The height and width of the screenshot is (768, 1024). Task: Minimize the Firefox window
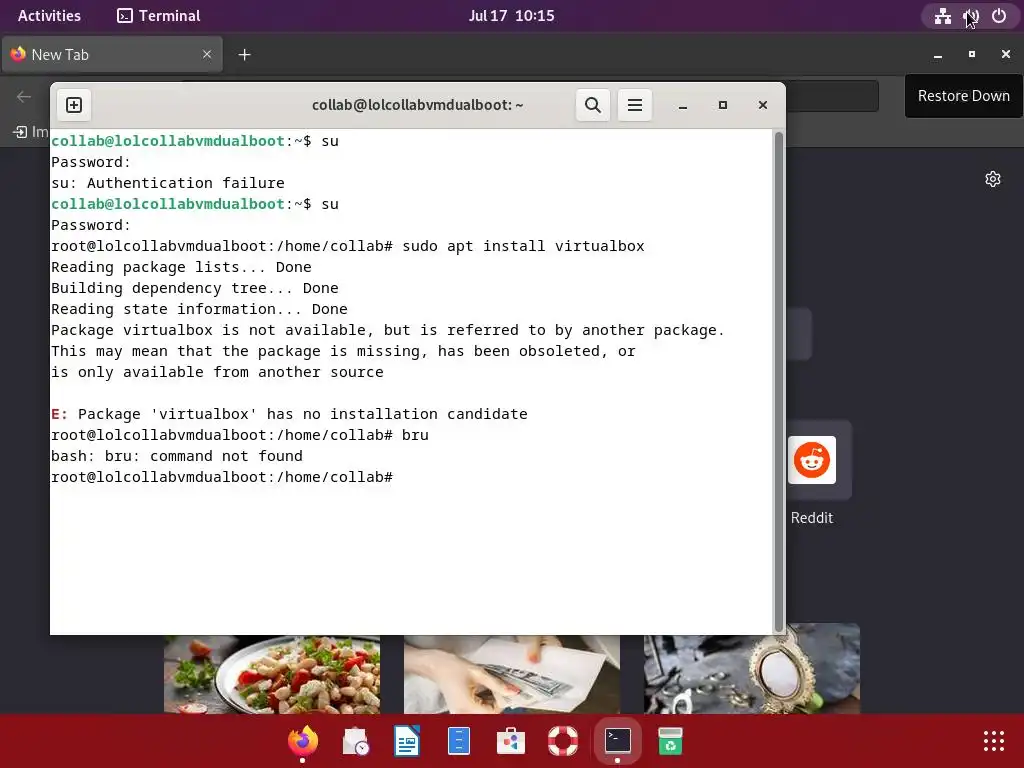pos(938,55)
